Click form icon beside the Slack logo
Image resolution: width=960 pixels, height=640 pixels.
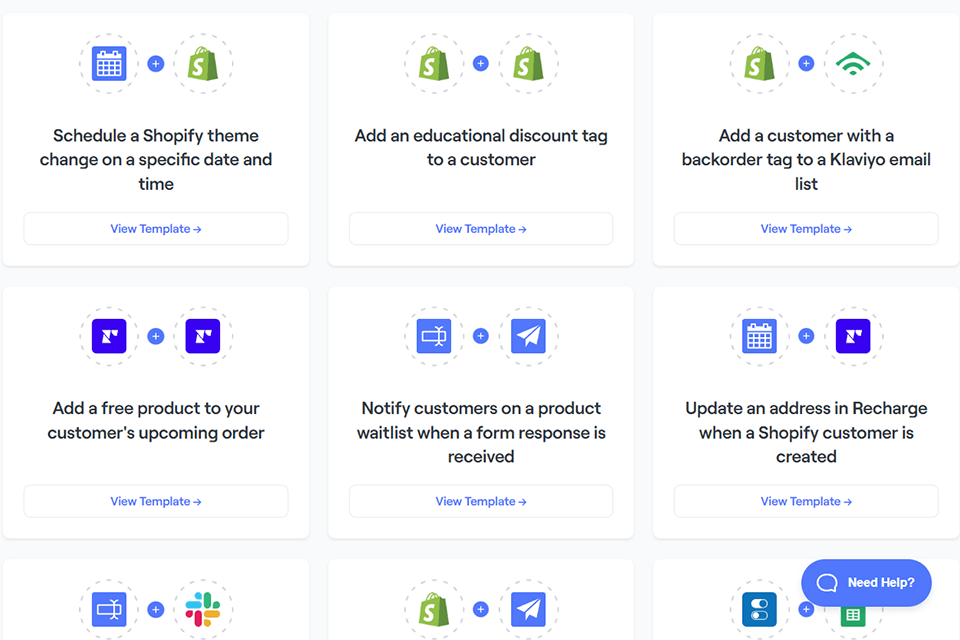coord(109,609)
